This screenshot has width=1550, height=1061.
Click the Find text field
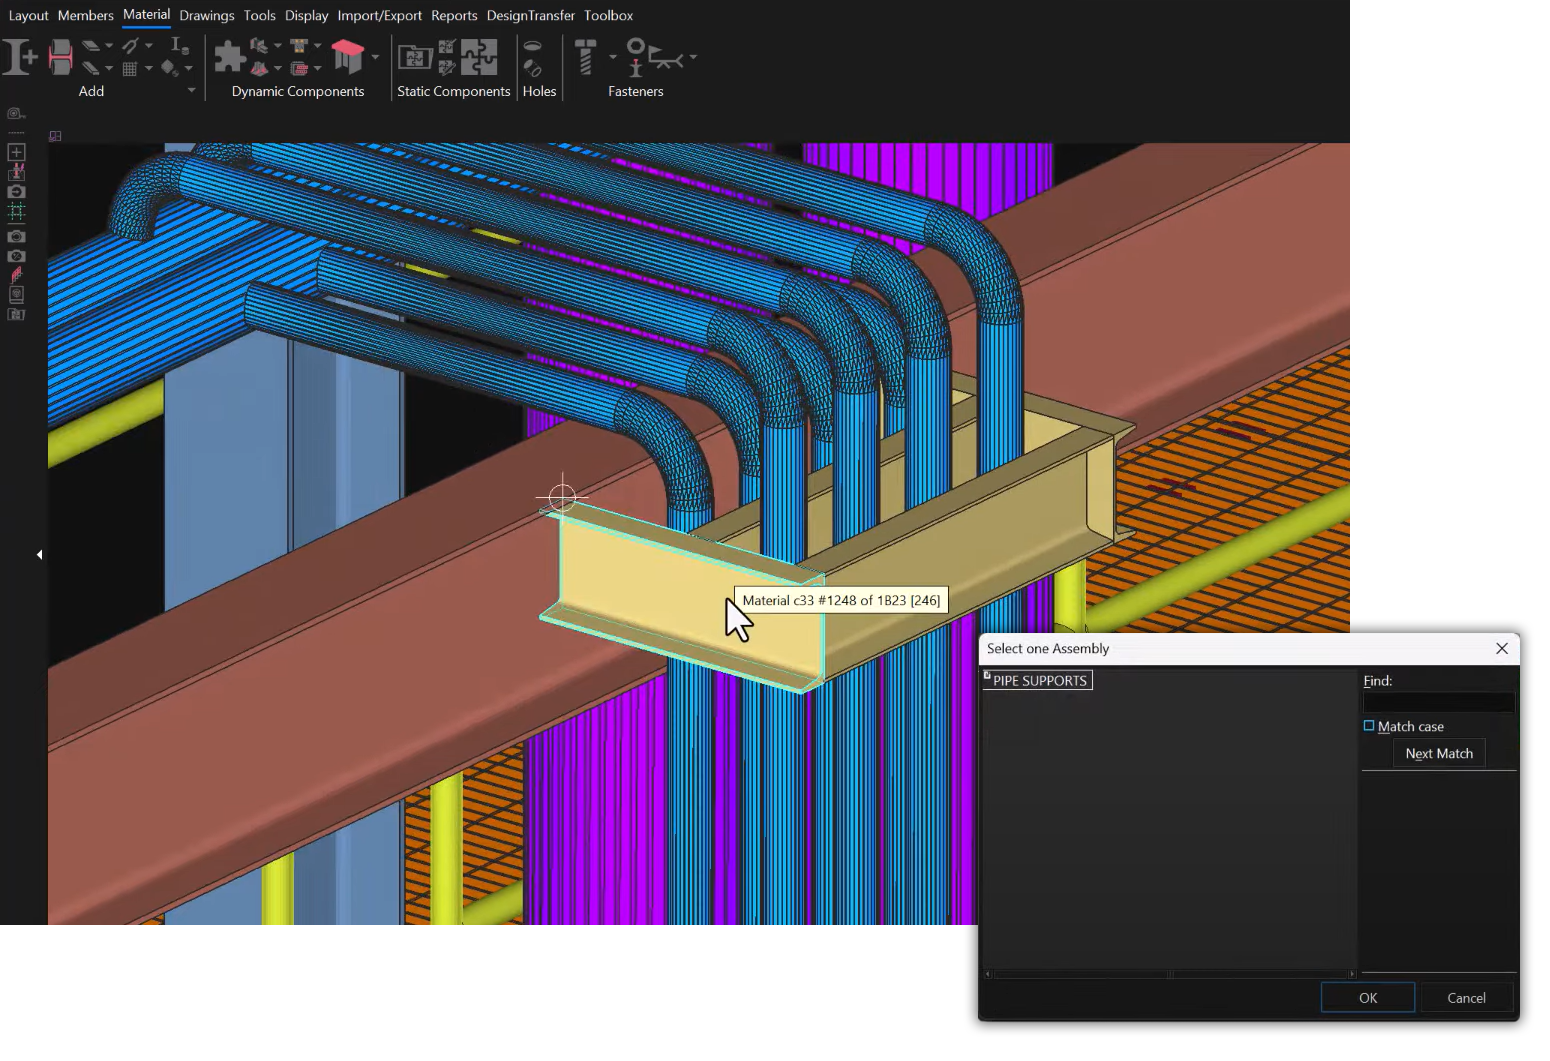1438,702
